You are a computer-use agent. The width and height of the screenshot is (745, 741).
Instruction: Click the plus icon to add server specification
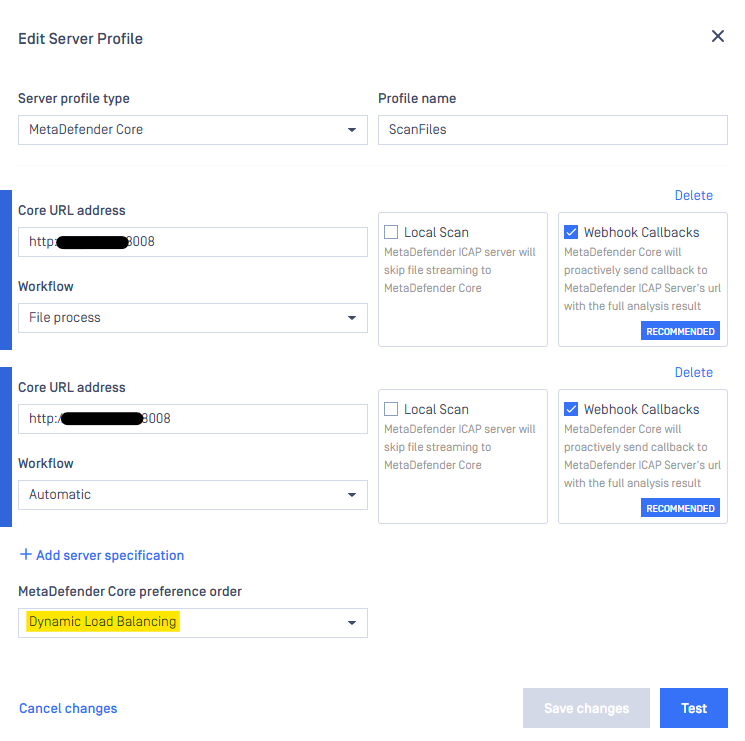click(25, 555)
